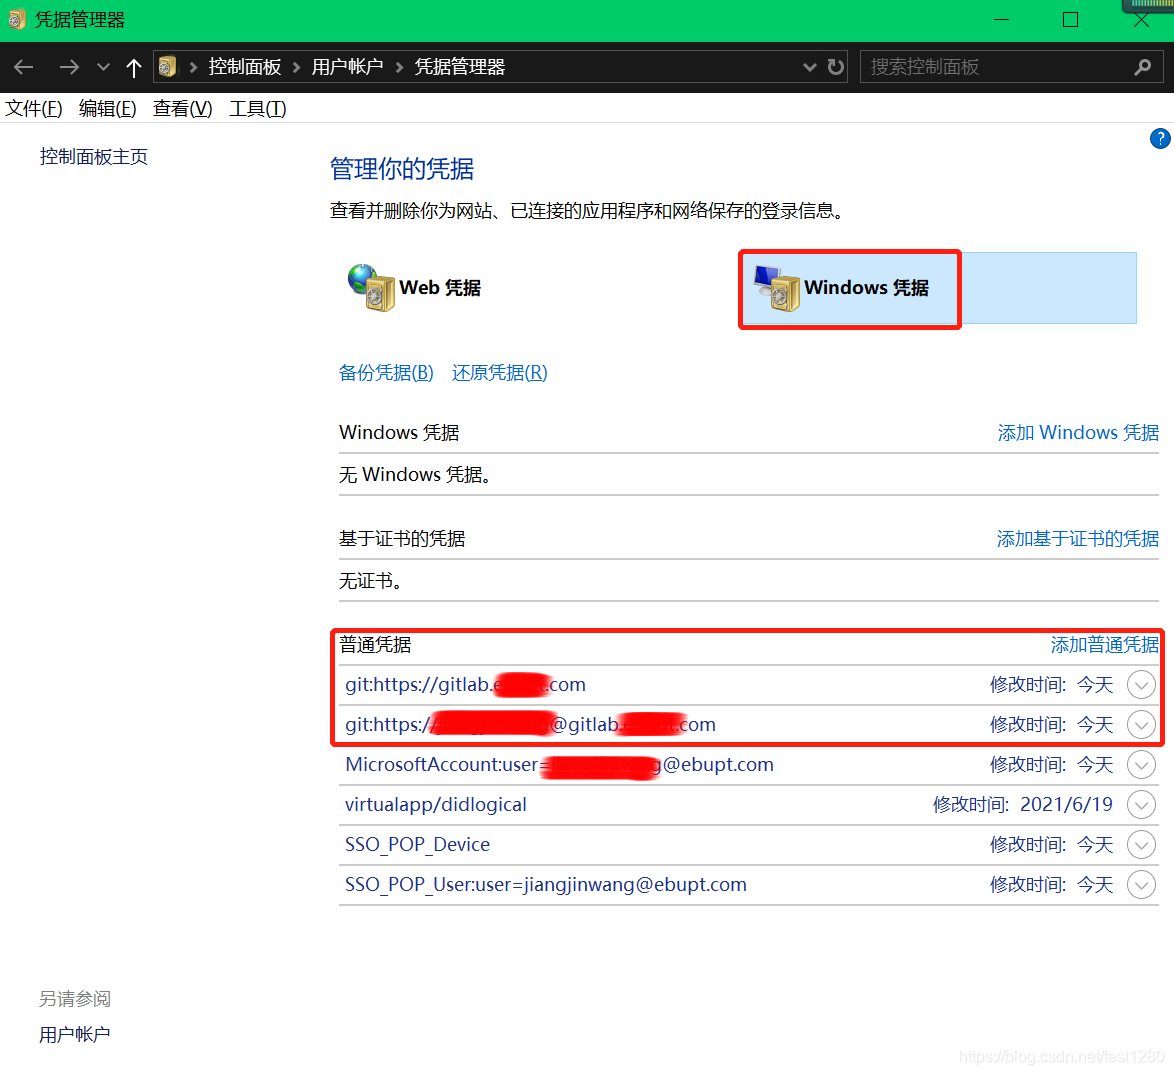Click 添加基于证书的凭据 link
1174x1075 pixels.
click(x=1077, y=539)
